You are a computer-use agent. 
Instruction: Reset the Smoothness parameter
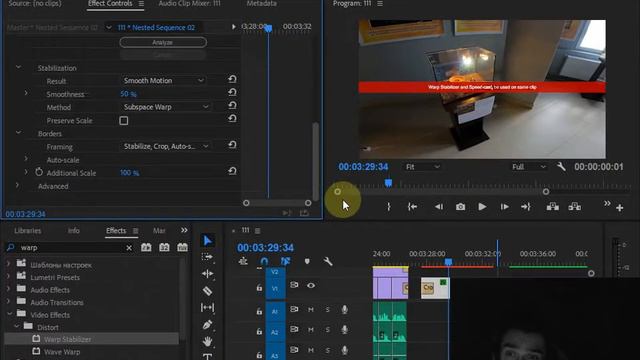[x=232, y=92]
